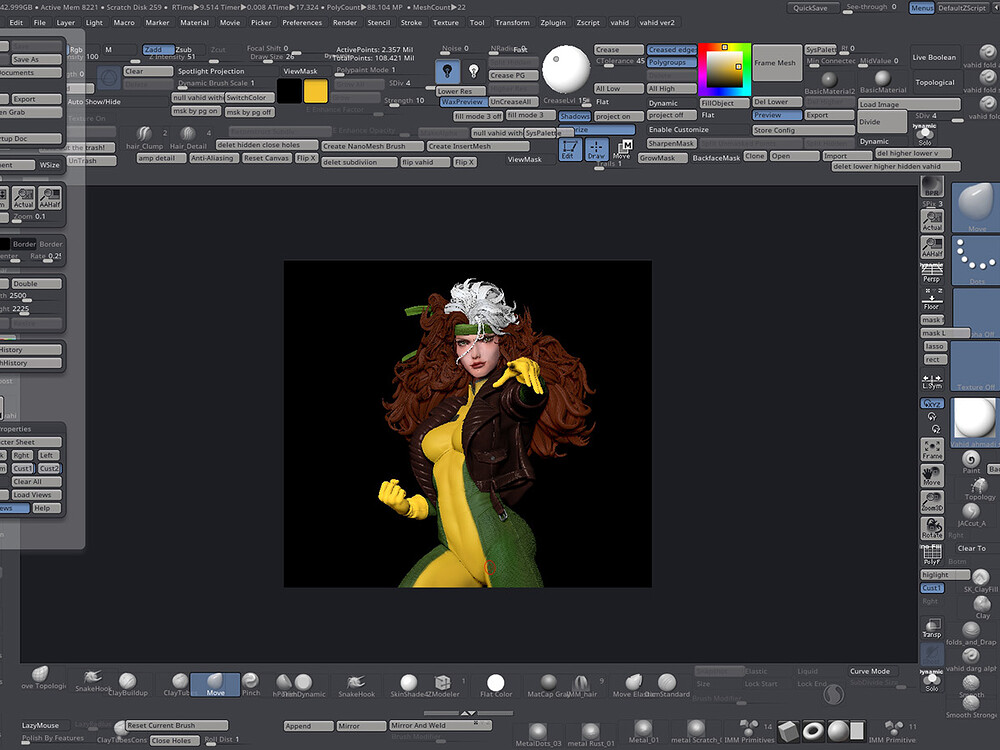Viewport: 1000px width, 750px height.
Task: Click the Rotate navigation icon
Action: coord(932,528)
